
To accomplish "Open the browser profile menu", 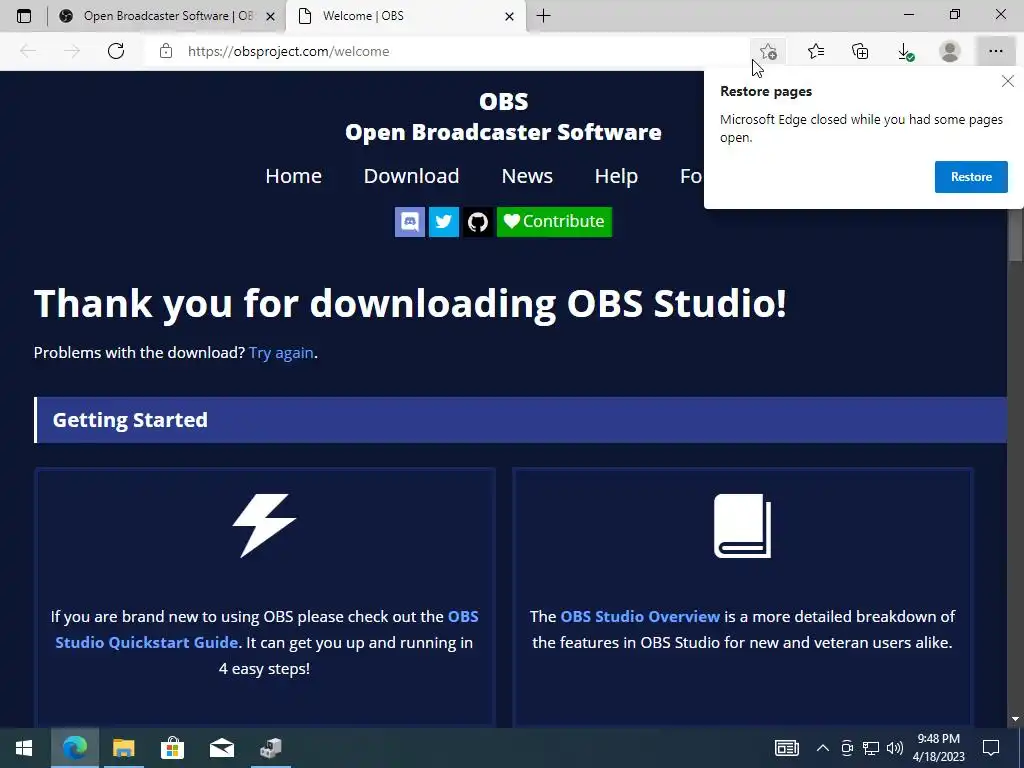I will coord(950,51).
